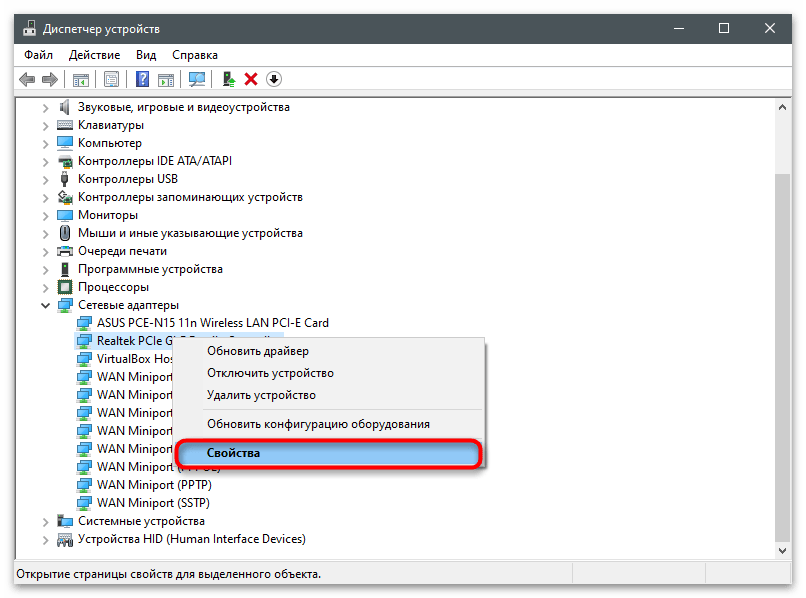Expand the Процессоры node

coord(45,287)
